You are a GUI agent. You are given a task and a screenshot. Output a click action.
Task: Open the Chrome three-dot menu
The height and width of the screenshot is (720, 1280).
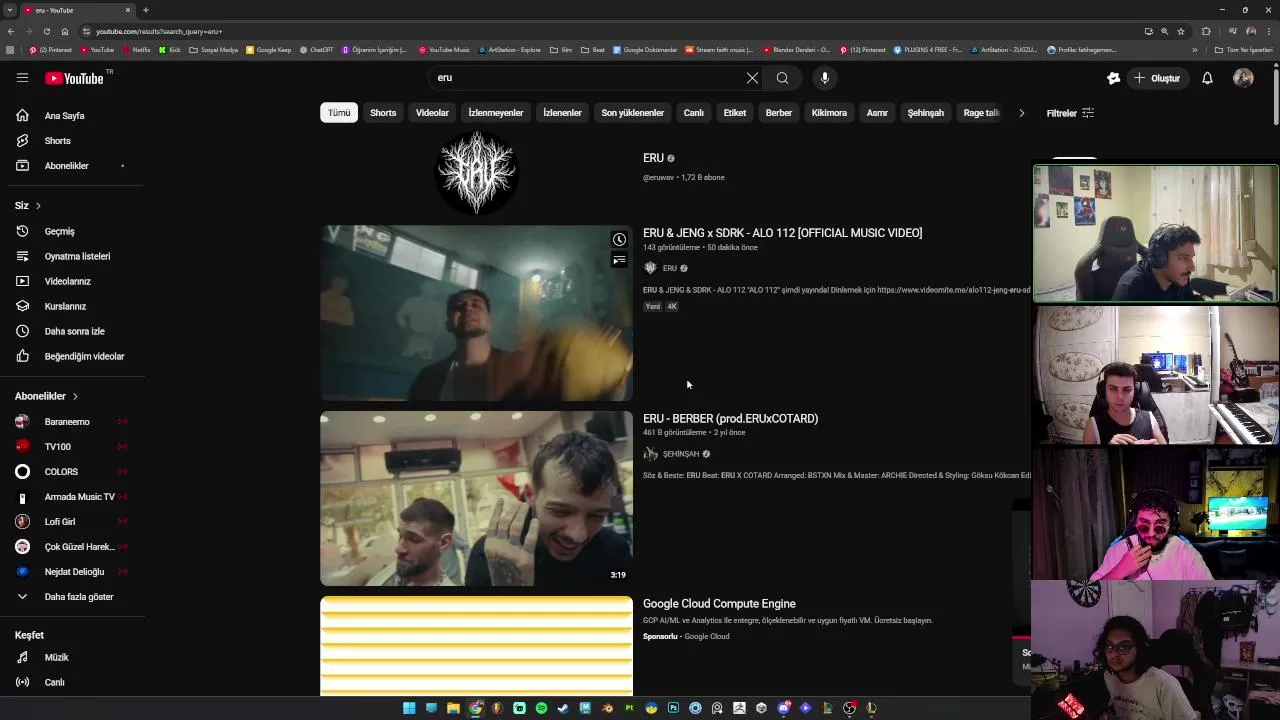1269,31
